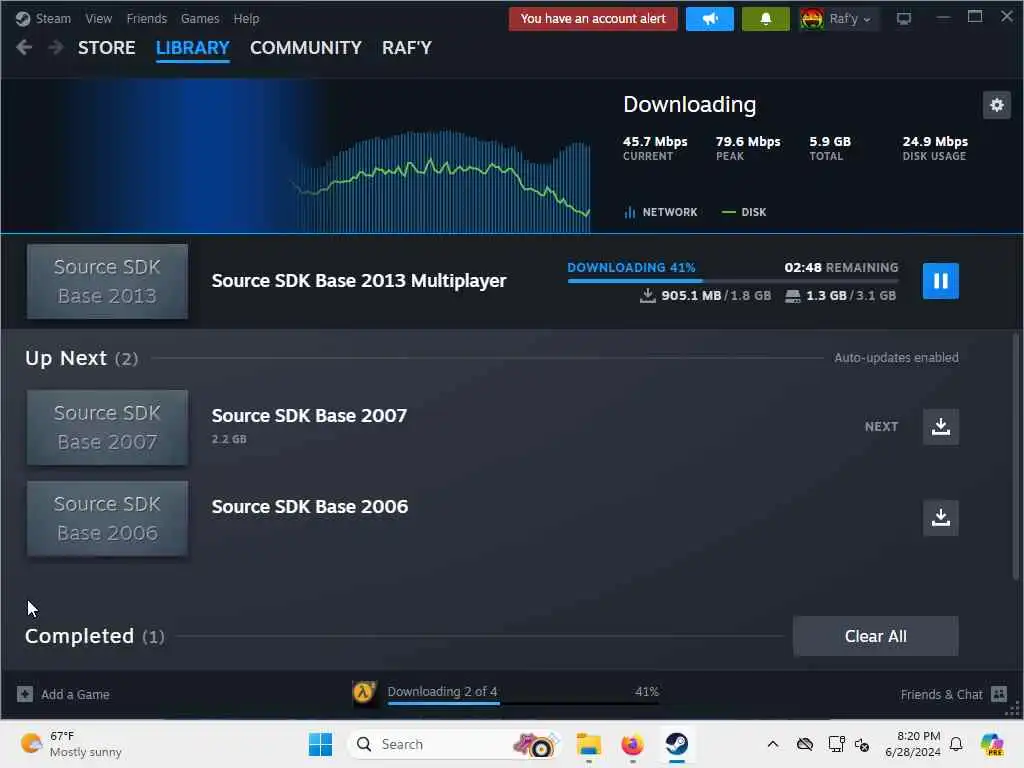
Task: Click the Friends & Chat grid icon
Action: pyautogui.click(x=999, y=694)
